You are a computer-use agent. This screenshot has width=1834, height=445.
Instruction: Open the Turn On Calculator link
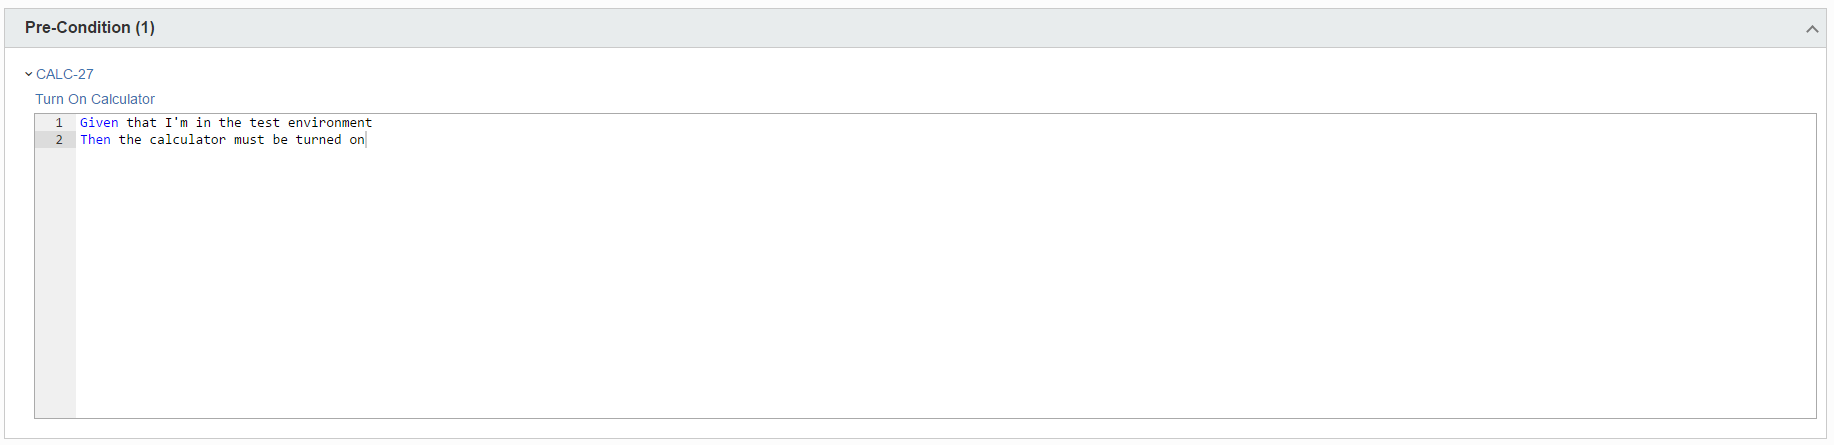[95, 99]
